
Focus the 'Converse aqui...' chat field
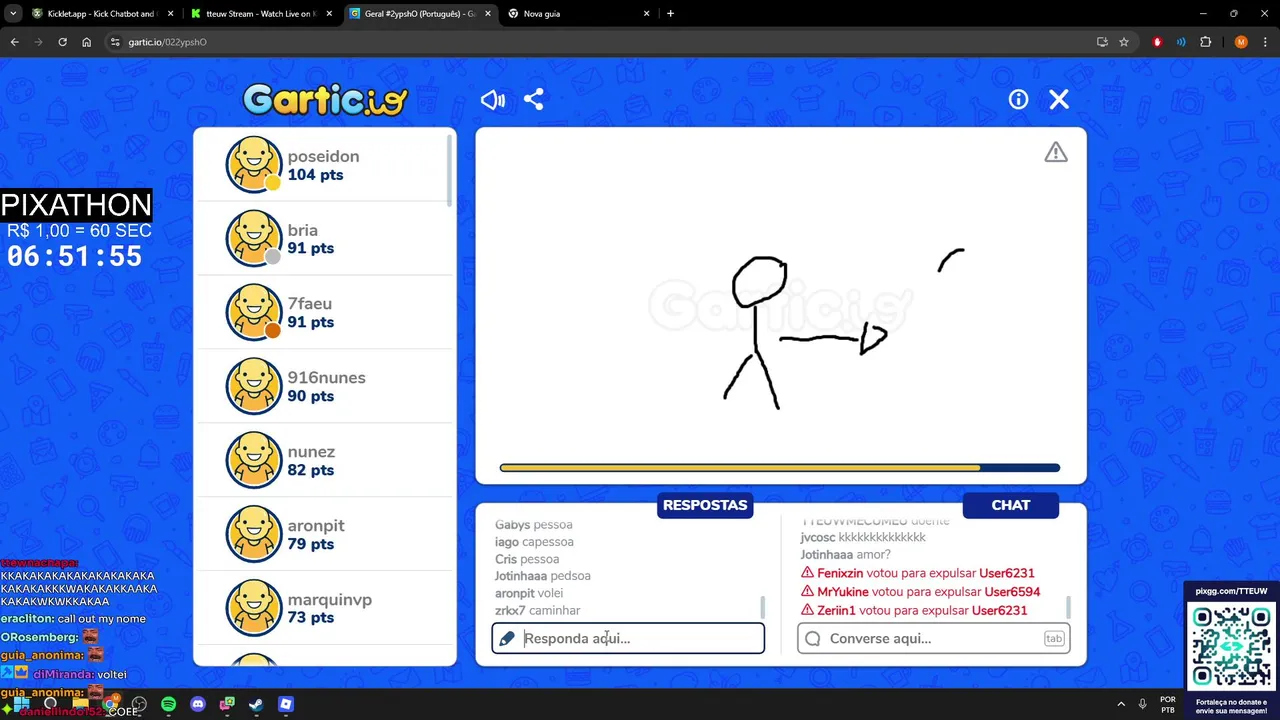934,638
